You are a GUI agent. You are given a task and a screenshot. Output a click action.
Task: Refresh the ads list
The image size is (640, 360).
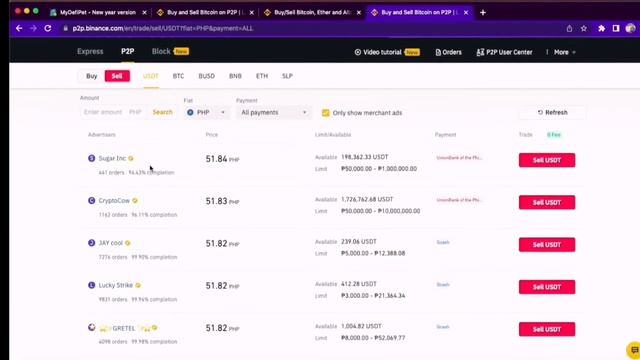tap(553, 112)
